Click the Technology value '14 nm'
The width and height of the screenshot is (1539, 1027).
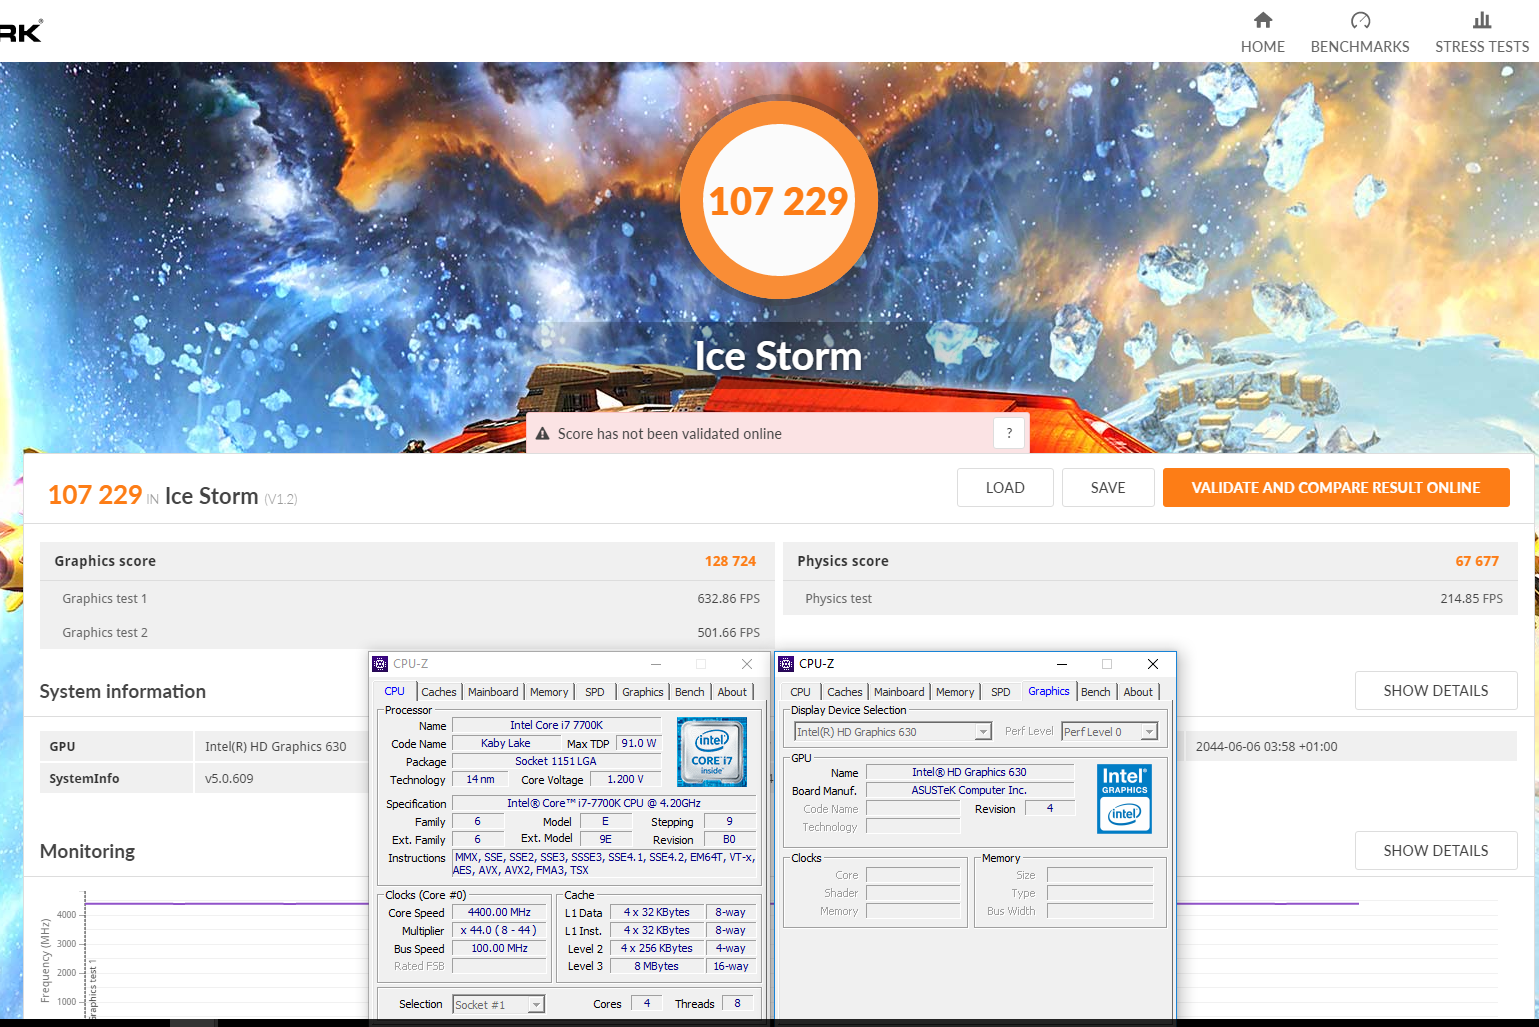(480, 779)
